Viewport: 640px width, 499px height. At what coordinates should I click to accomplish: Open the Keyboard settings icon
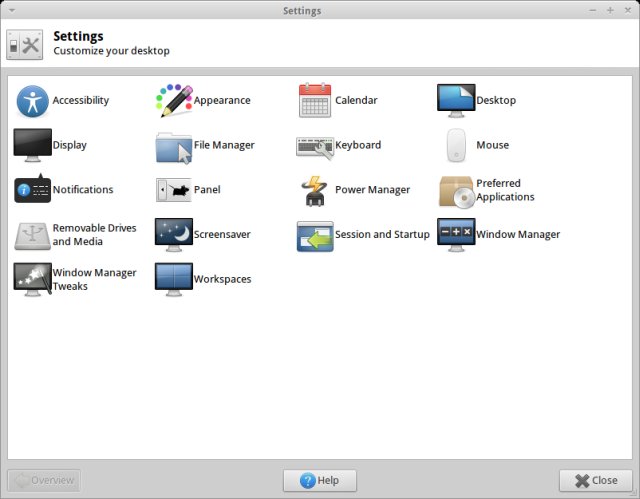point(315,147)
